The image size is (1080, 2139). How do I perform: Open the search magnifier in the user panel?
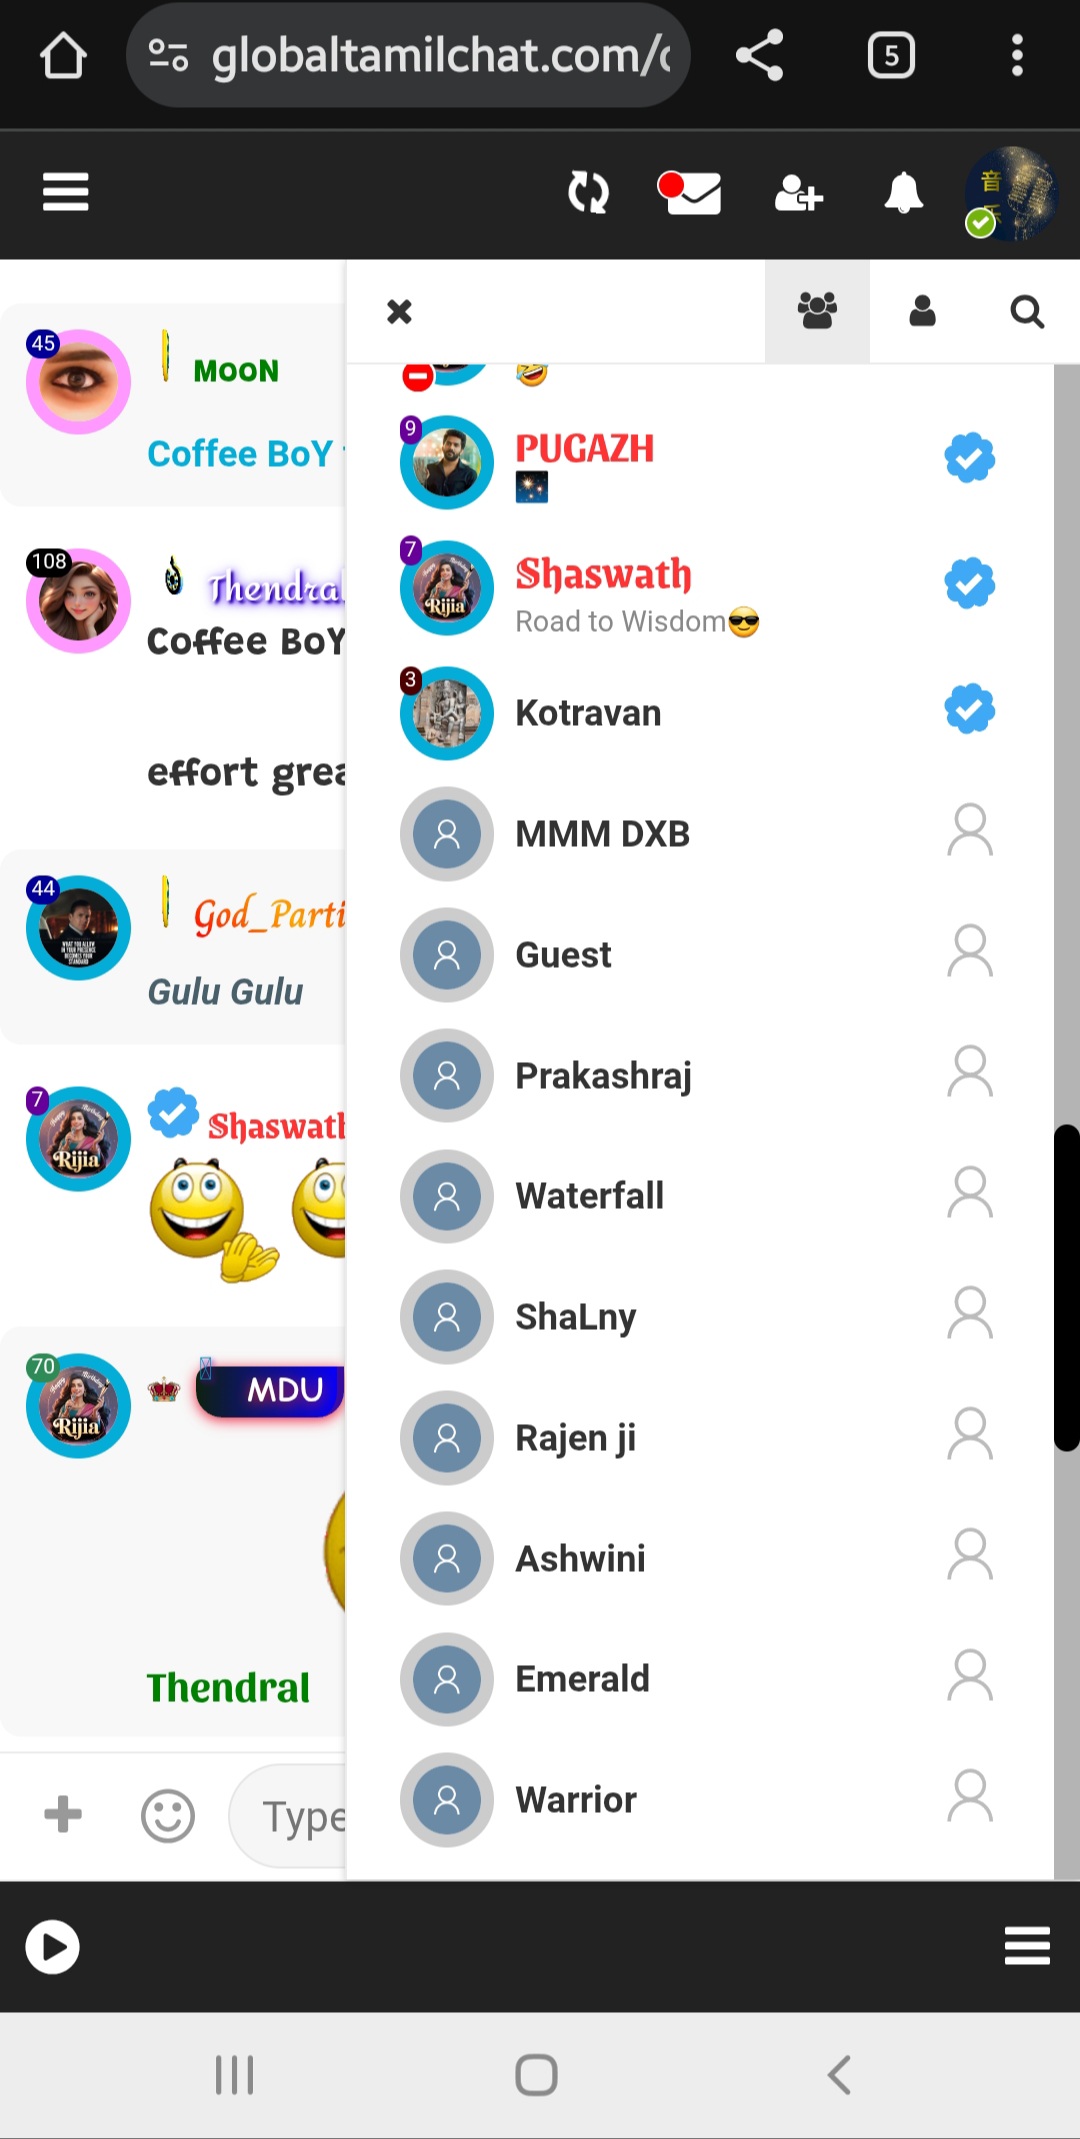point(1027,312)
